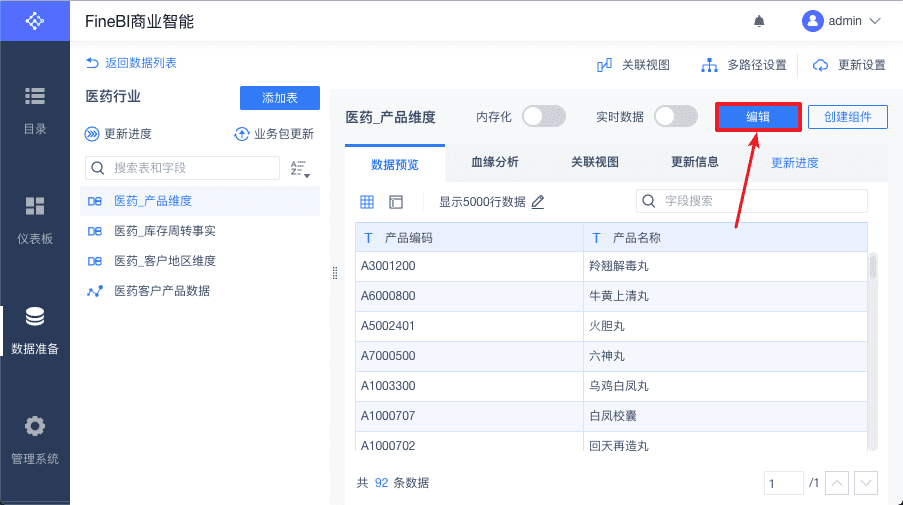This screenshot has height=505, width=903.
Task: Go to next page with down chevron
Action: point(866,483)
